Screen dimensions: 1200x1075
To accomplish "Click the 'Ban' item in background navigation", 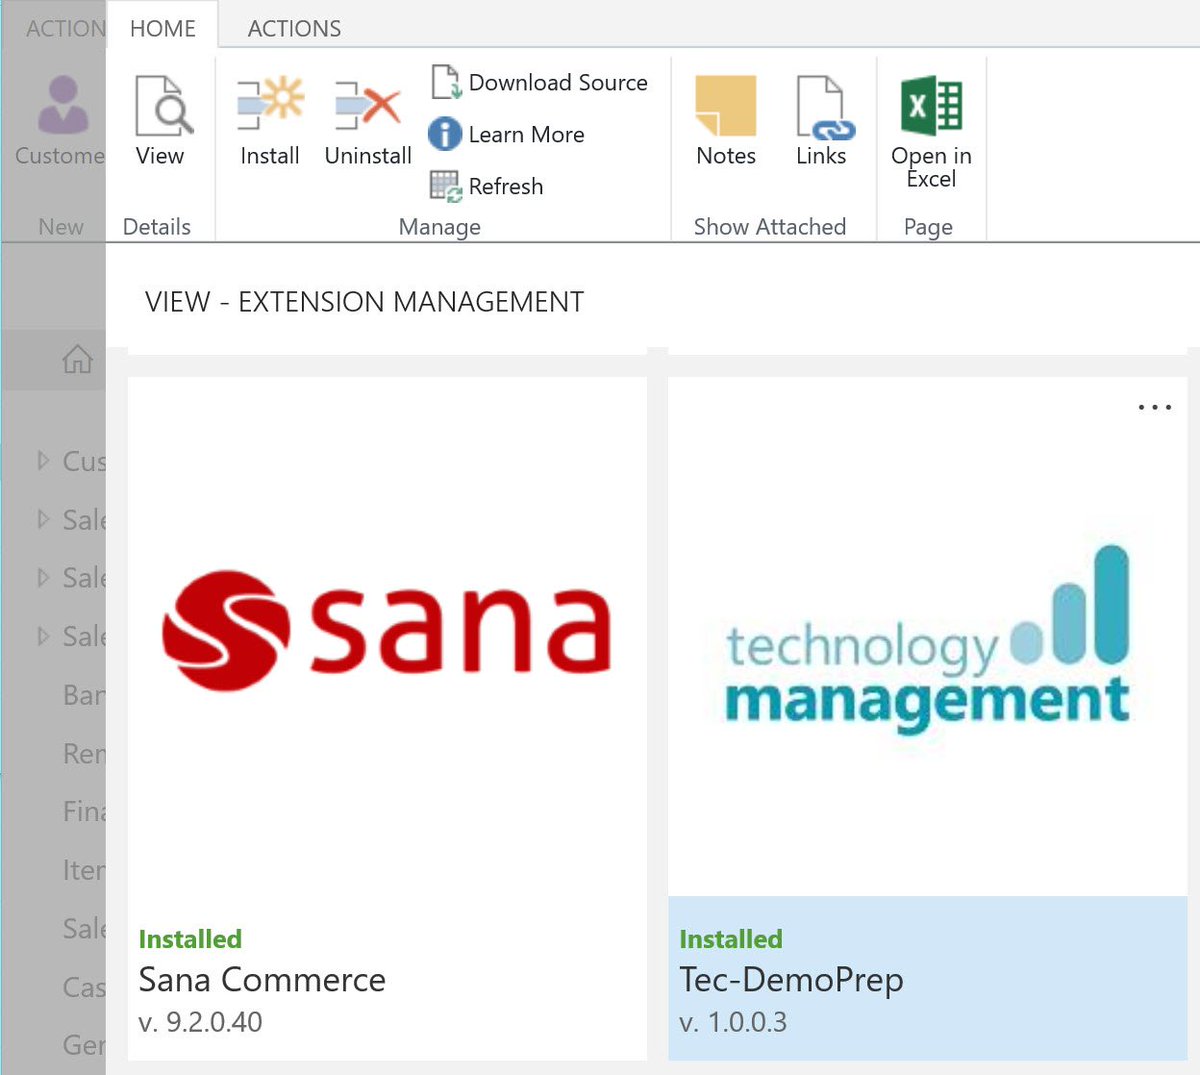I will click(x=84, y=694).
